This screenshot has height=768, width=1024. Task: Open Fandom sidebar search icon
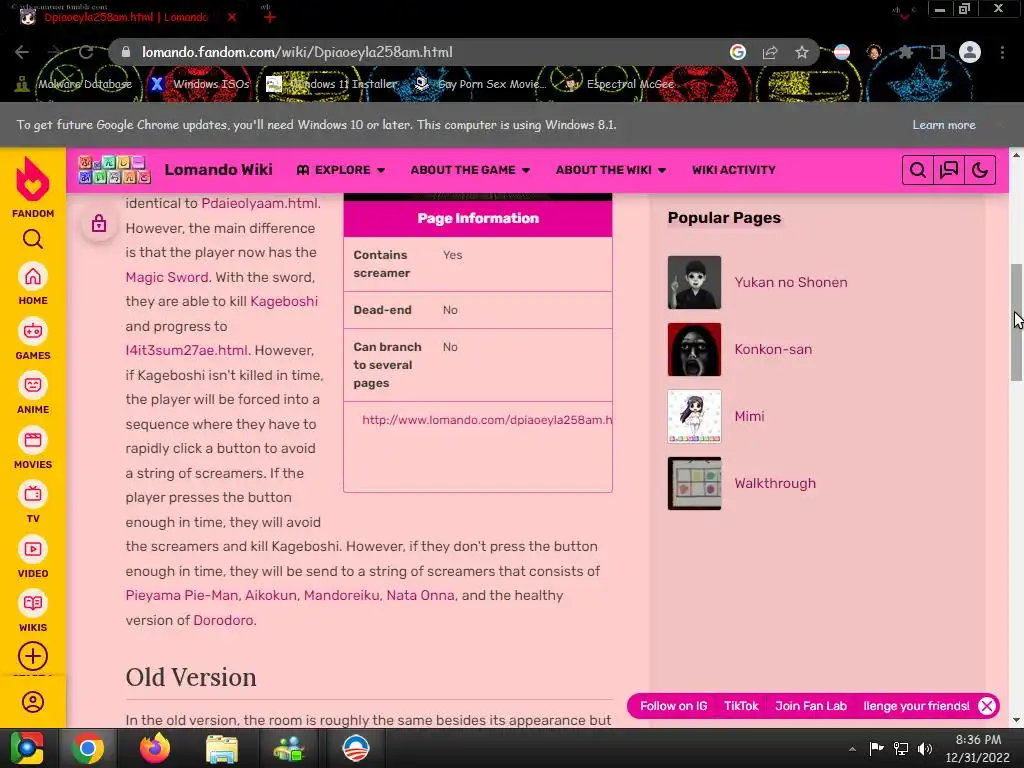33,240
